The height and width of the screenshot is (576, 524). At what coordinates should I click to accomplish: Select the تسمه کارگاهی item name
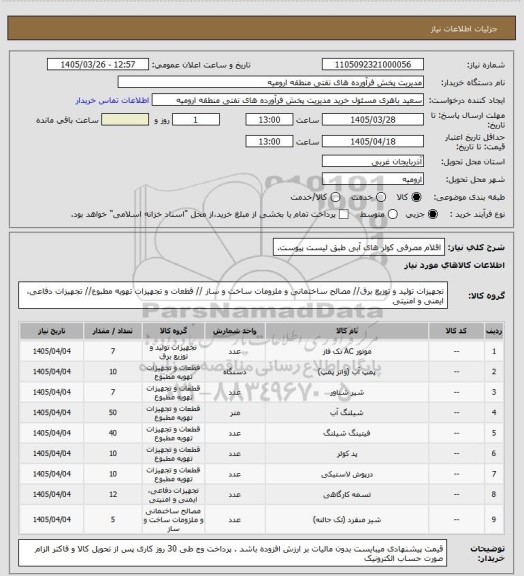point(347,495)
